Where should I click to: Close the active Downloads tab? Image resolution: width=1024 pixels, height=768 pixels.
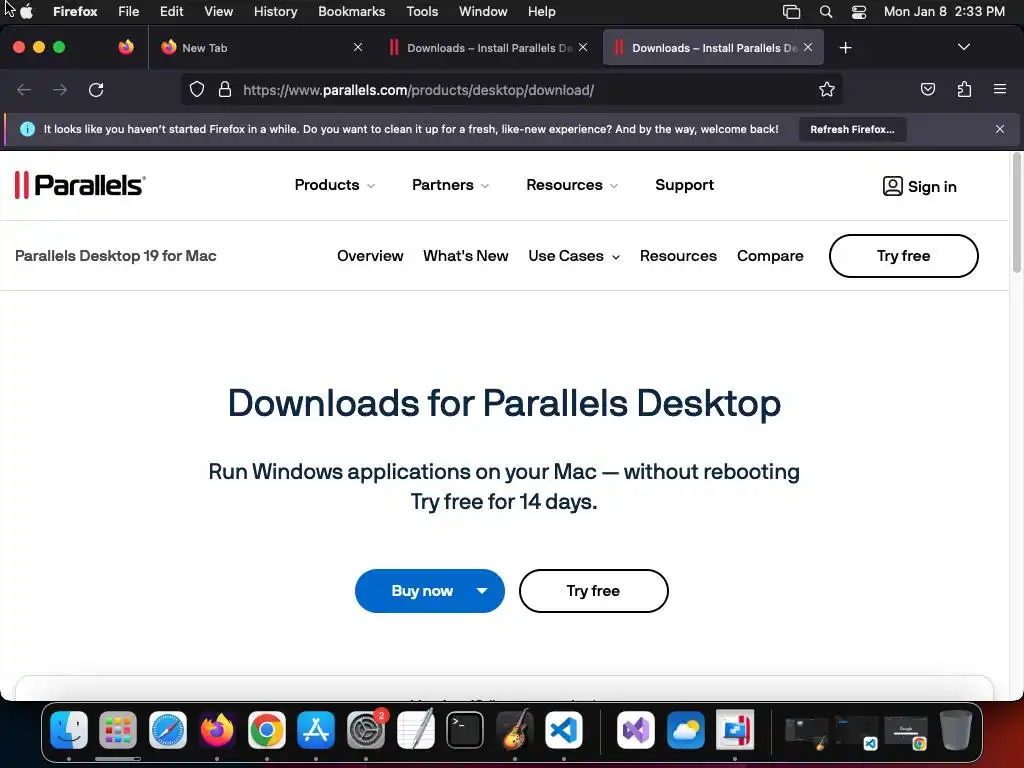[x=808, y=47]
